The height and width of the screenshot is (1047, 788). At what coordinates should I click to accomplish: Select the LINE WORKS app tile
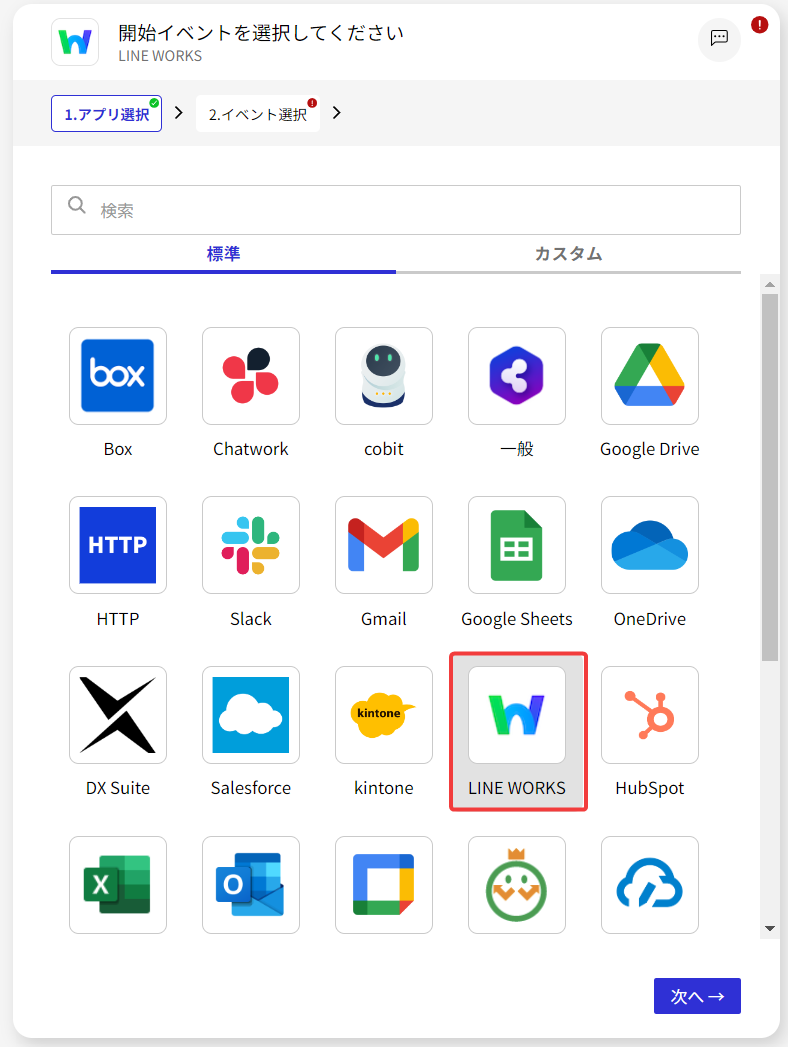tap(518, 731)
